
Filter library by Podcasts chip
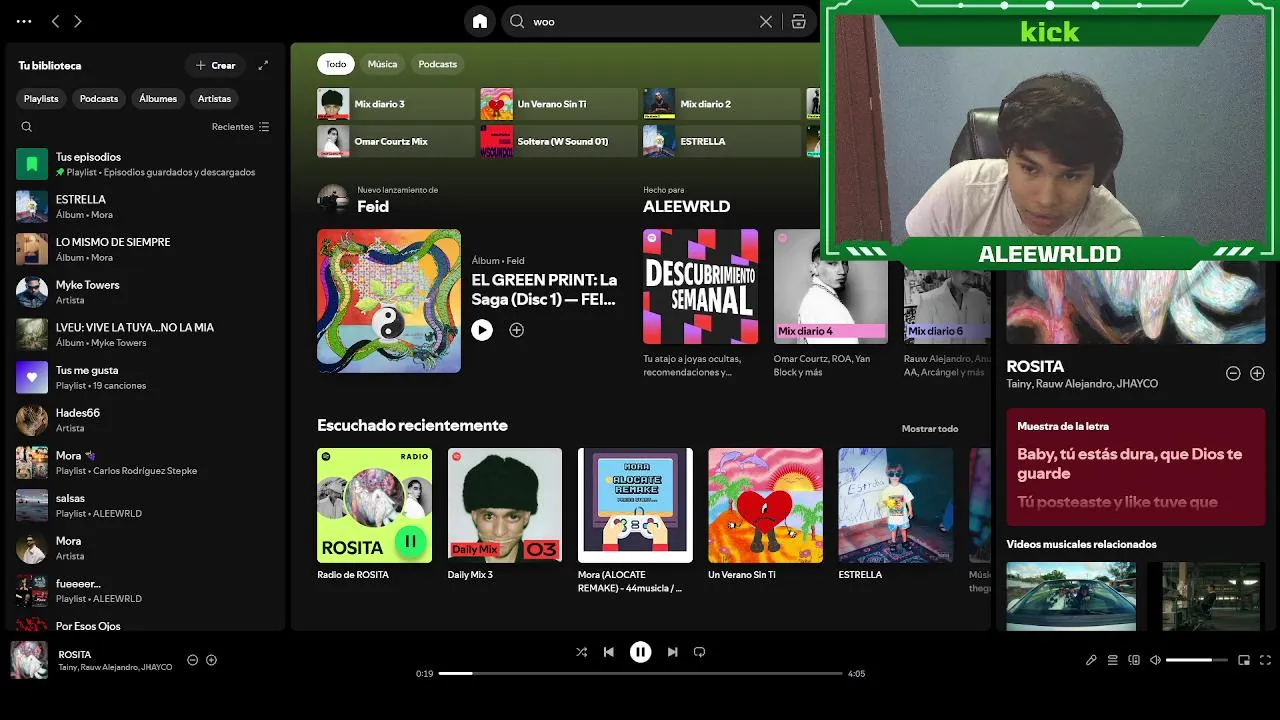(99, 98)
